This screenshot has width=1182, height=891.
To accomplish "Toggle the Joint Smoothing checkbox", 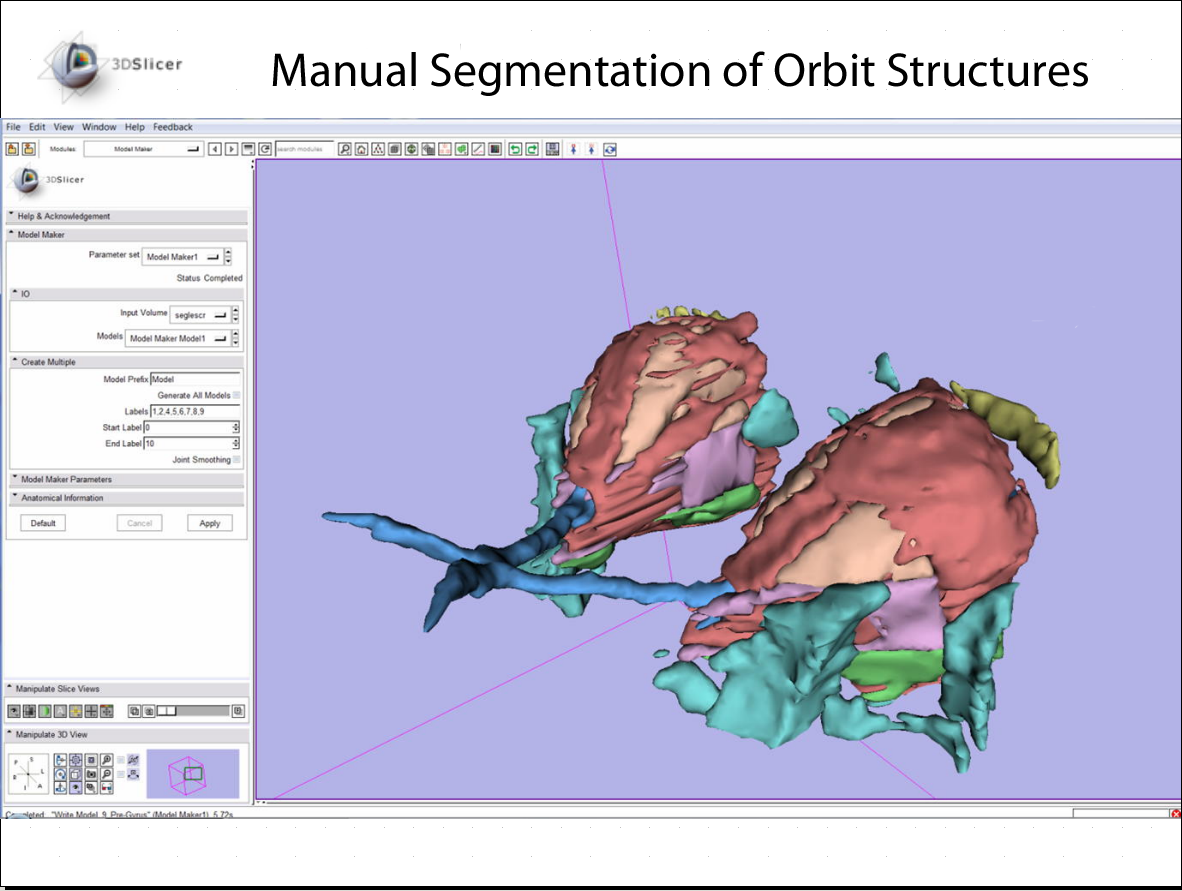I will pos(236,460).
